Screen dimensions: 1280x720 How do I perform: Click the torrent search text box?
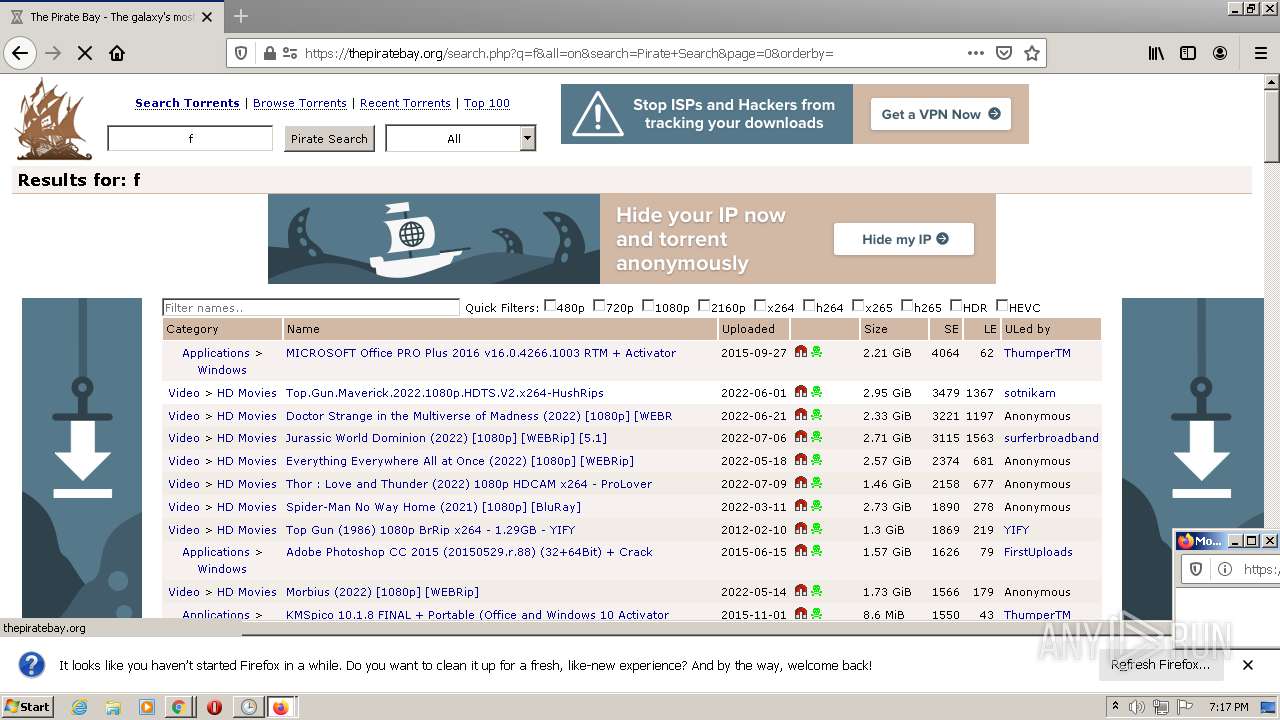(190, 139)
